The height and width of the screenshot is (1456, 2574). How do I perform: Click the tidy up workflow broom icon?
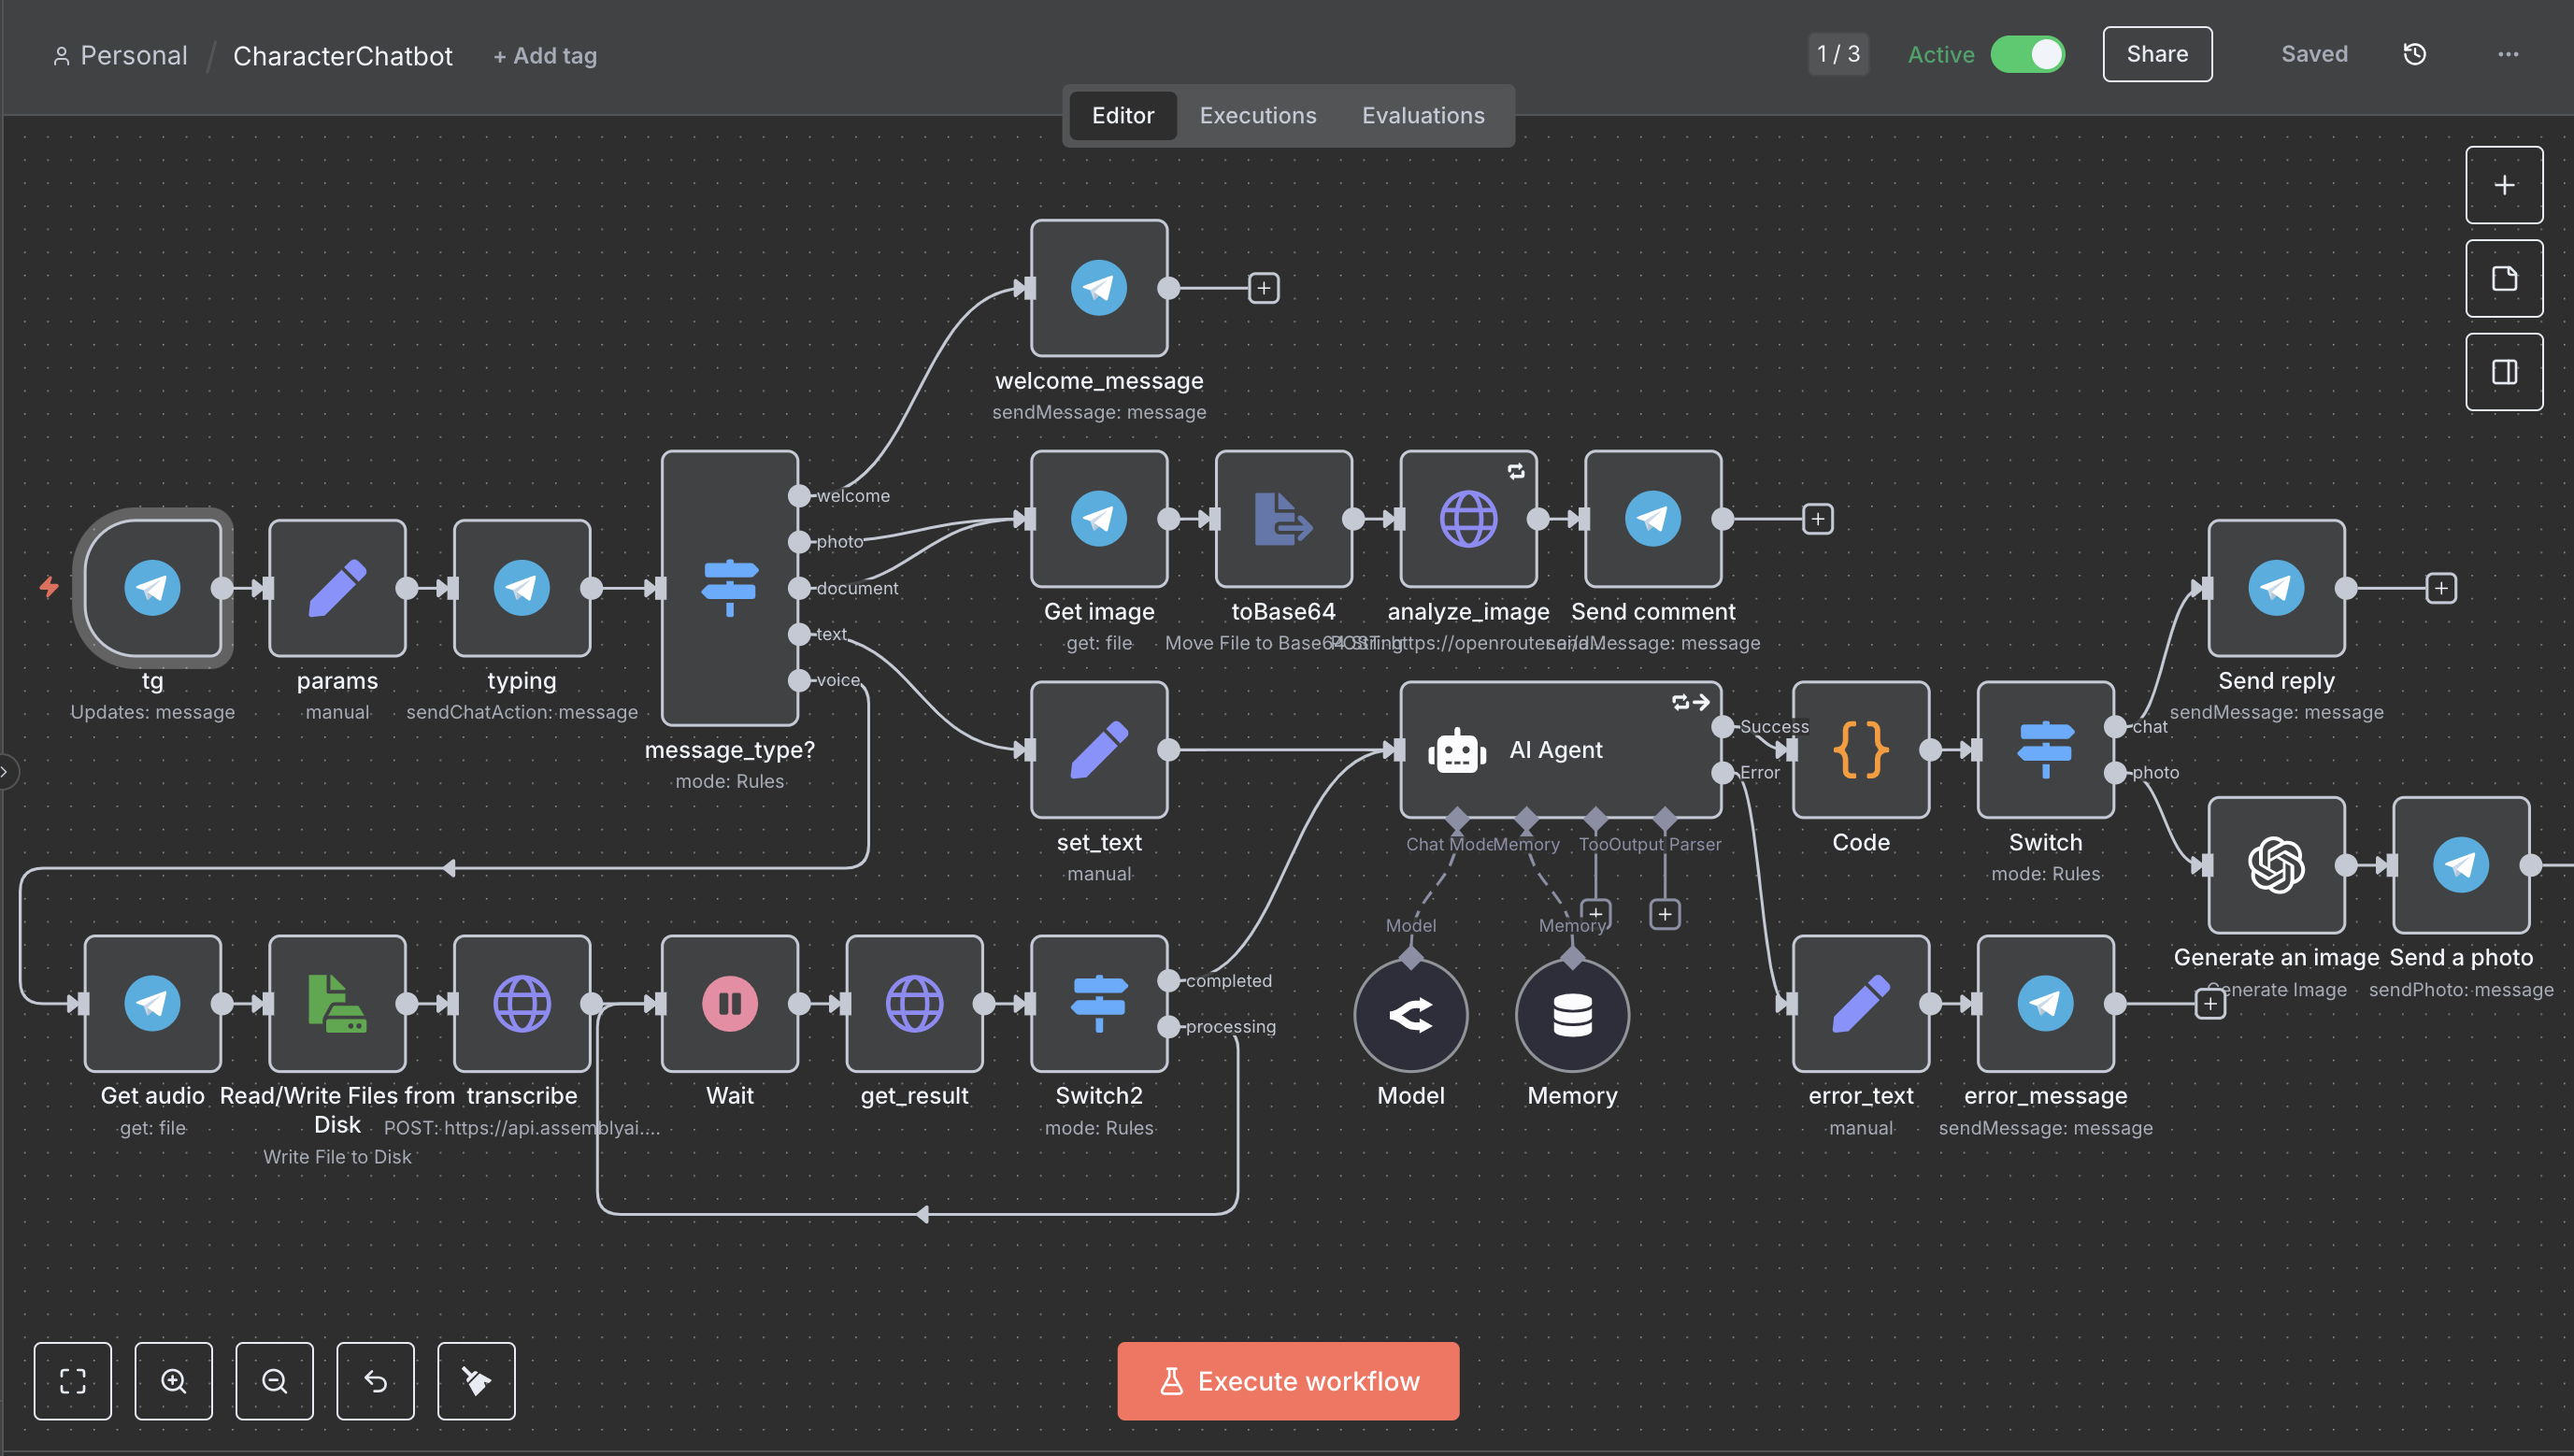click(x=476, y=1380)
